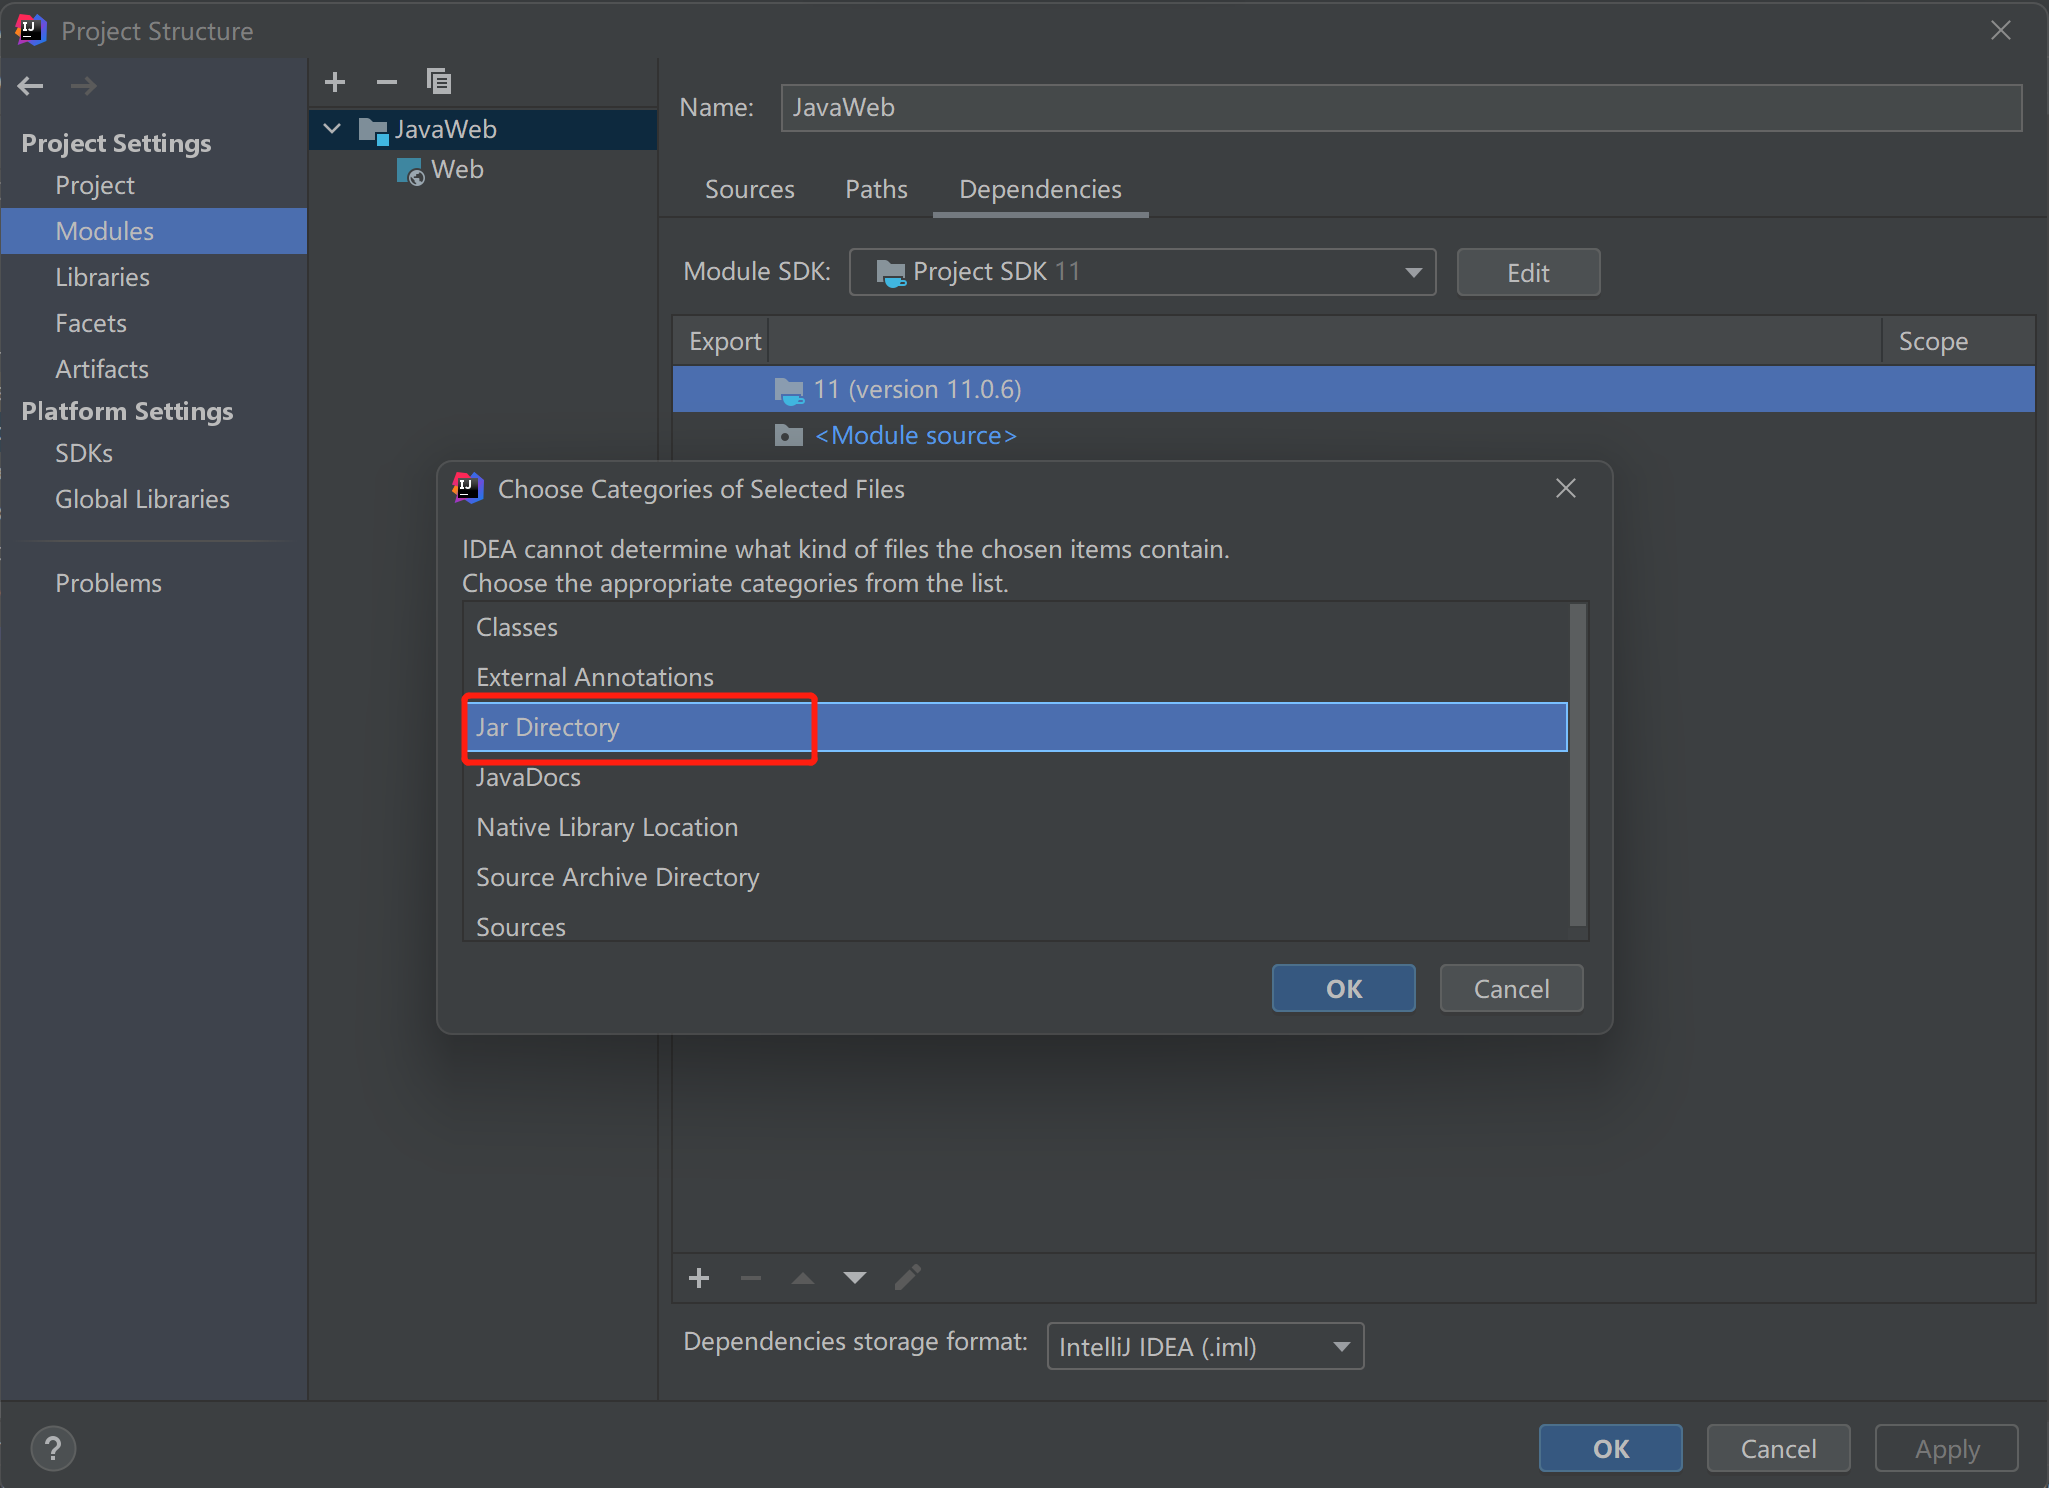The image size is (2049, 1488).
Task: Click the copy module icon
Action: point(439,82)
